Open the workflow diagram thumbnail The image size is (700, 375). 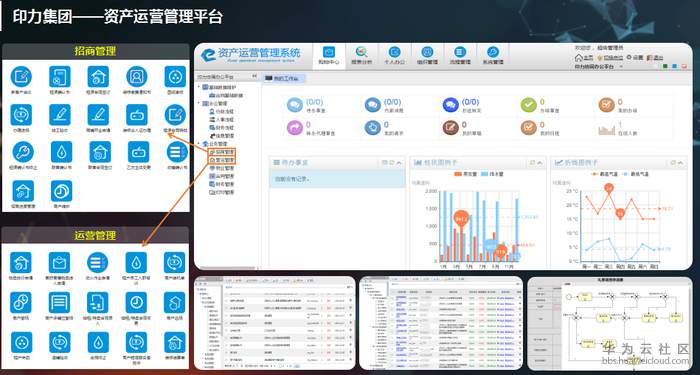click(609, 323)
